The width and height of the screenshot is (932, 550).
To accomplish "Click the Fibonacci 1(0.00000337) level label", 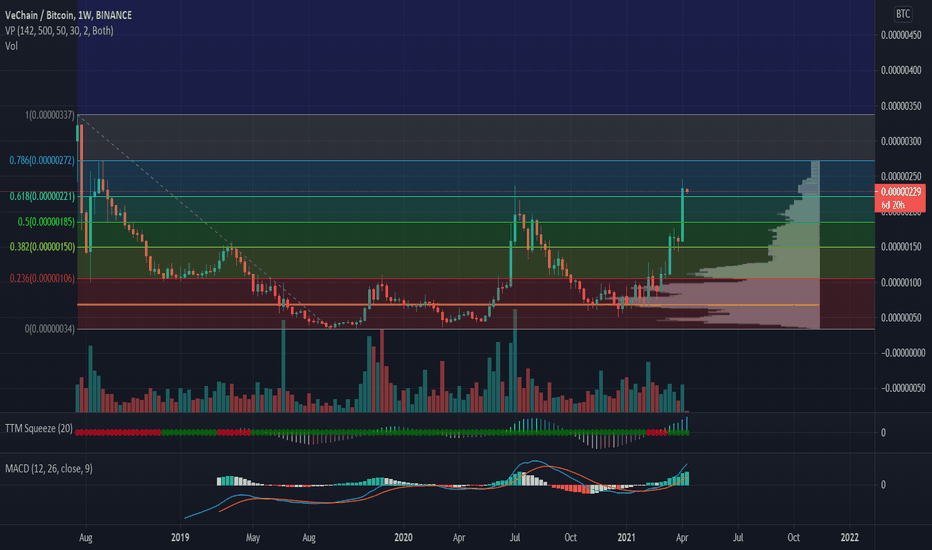I will pyautogui.click(x=50, y=115).
